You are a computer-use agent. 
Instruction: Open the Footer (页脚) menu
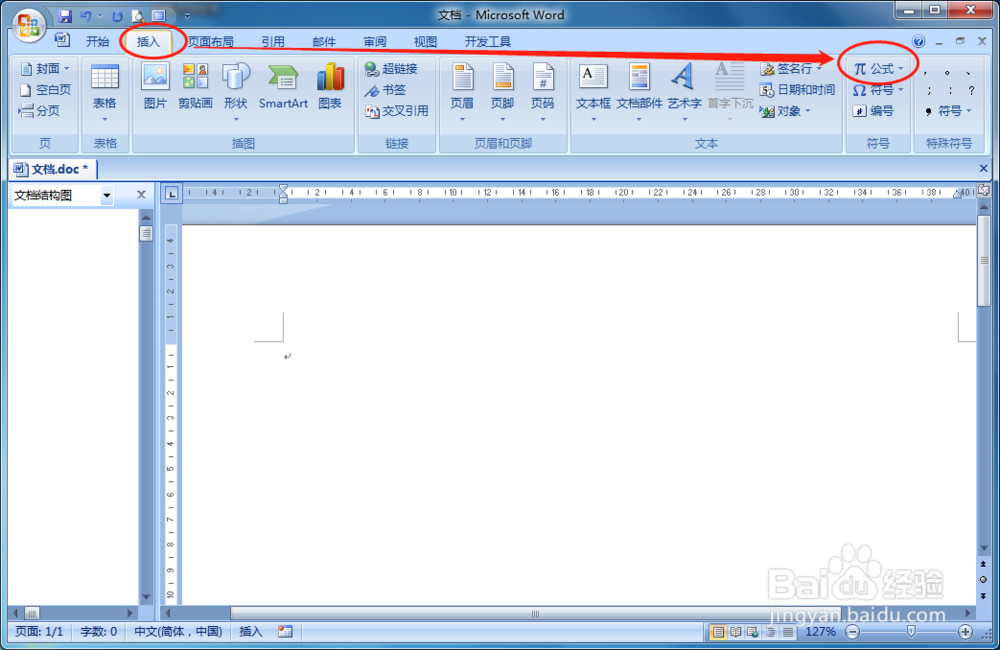click(x=503, y=93)
